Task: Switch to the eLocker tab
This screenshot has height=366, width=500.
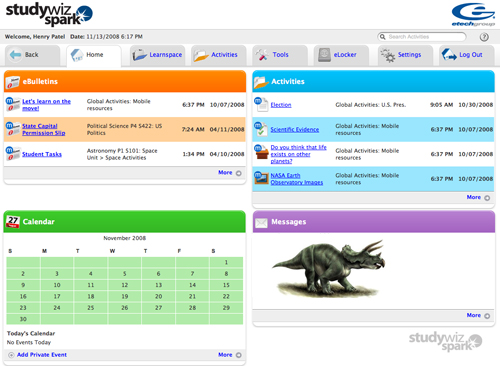Action: tap(341, 55)
